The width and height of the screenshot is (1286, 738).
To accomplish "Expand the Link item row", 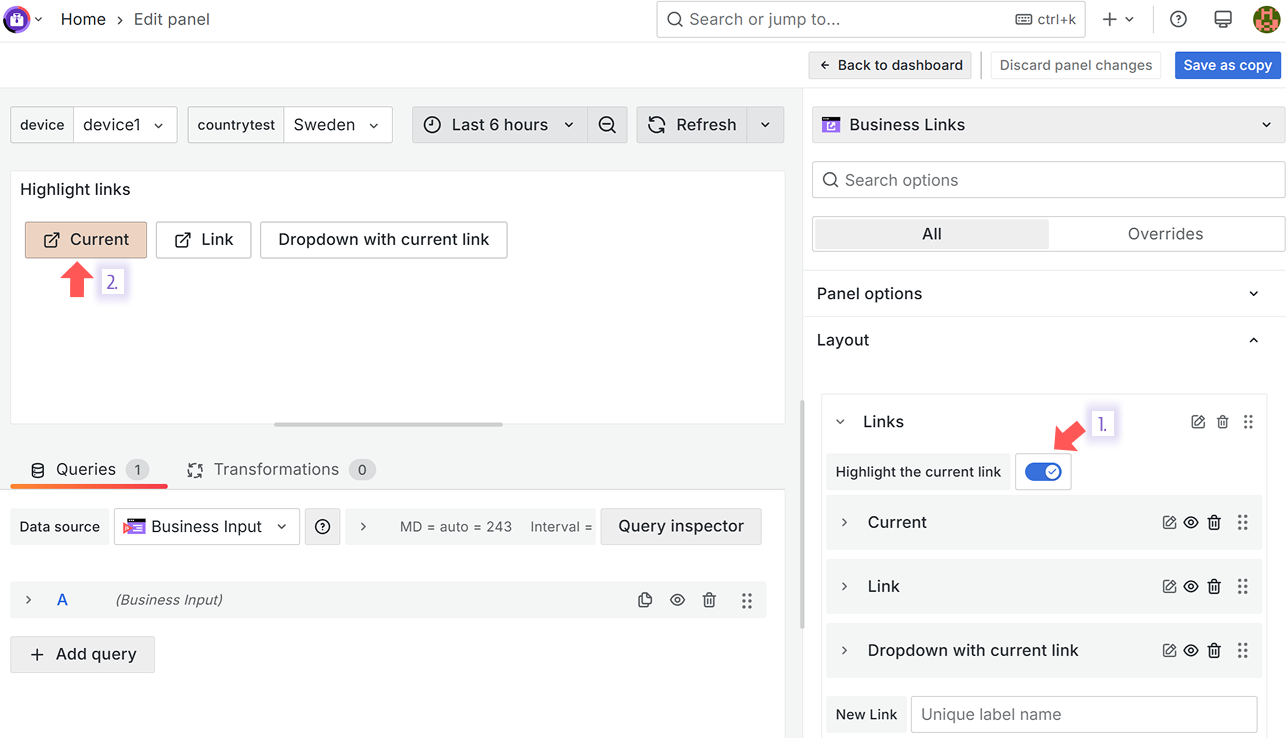I will (x=844, y=586).
